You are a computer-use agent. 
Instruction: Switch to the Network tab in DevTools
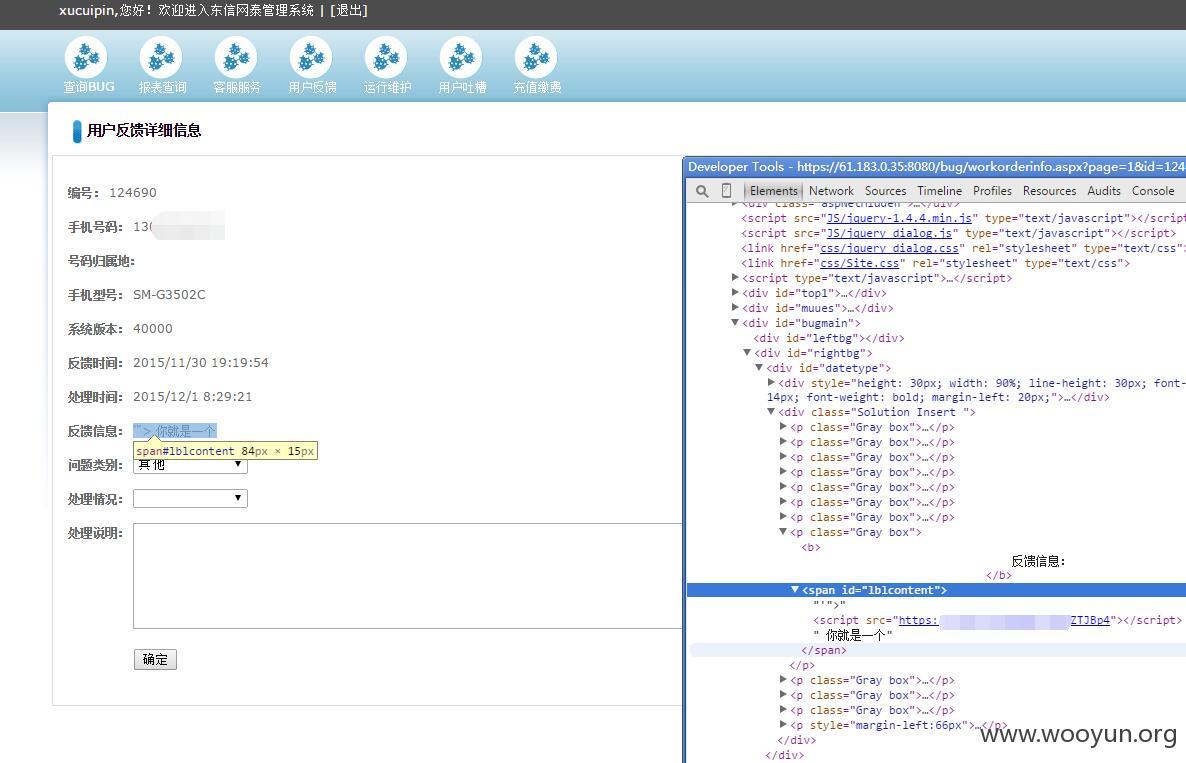click(831, 191)
